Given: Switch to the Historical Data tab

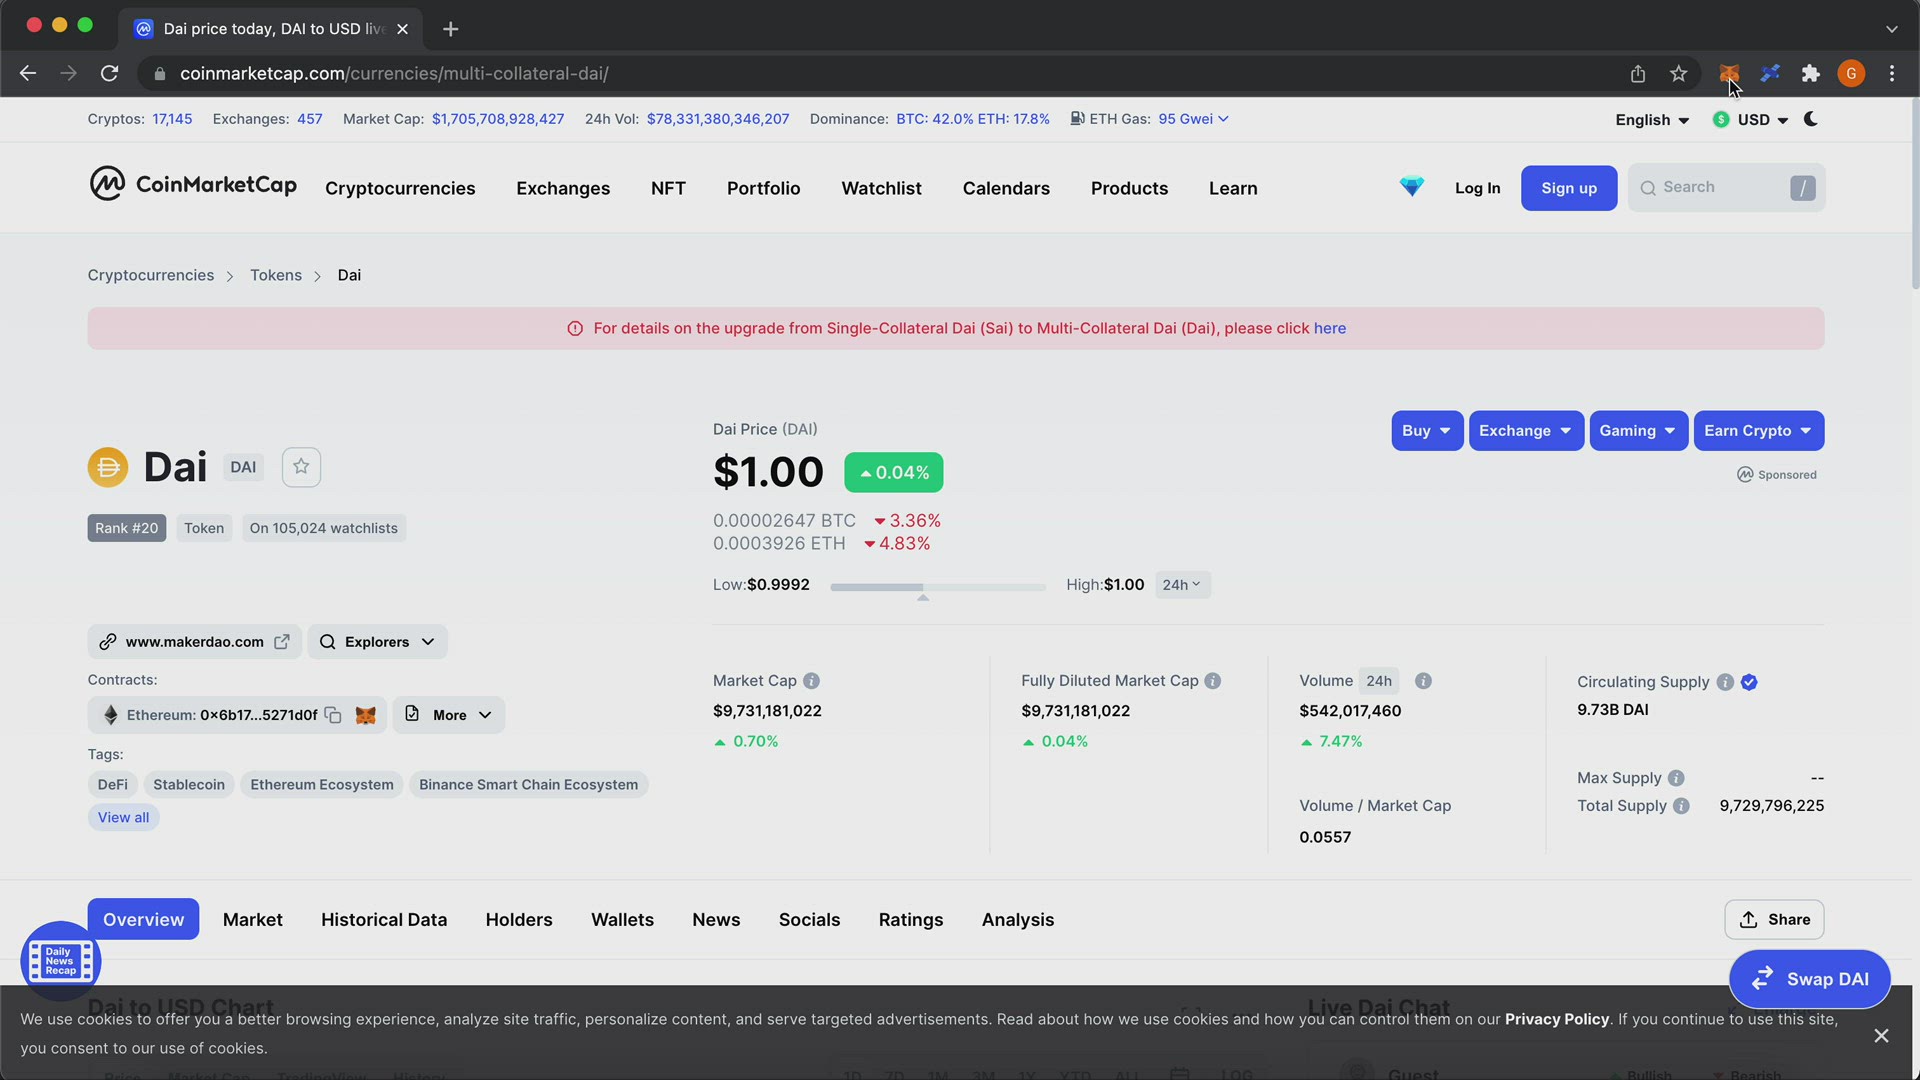Looking at the screenshot, I should click(x=384, y=920).
